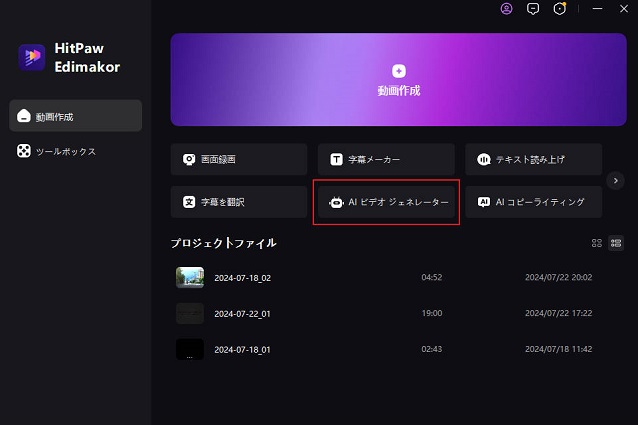Click the plus icon in the banner
The width and height of the screenshot is (638, 425).
399,71
